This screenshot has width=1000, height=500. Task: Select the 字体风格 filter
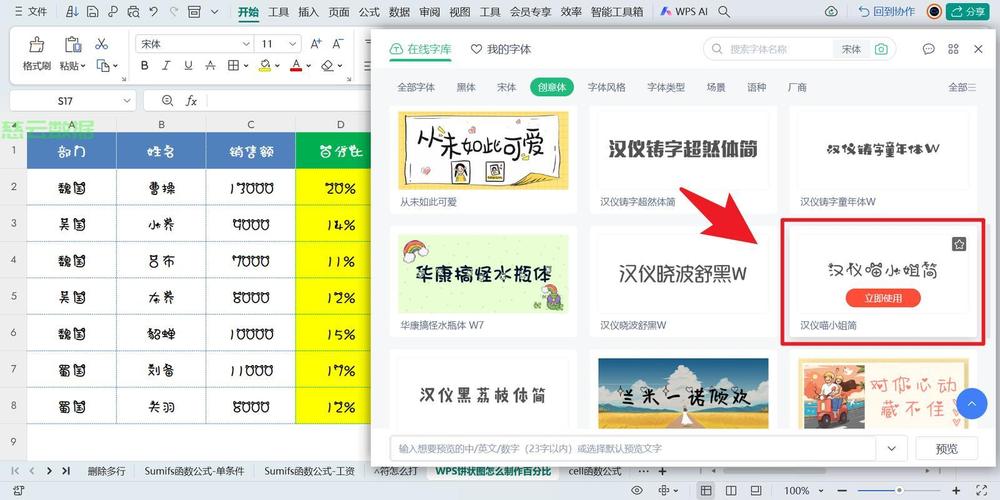[607, 87]
